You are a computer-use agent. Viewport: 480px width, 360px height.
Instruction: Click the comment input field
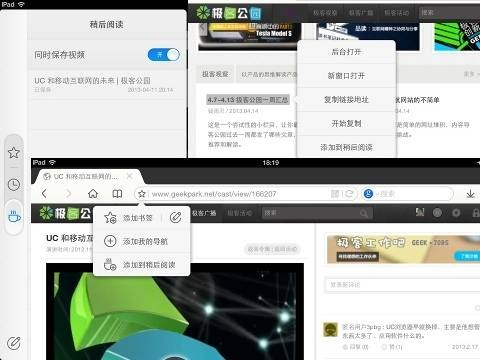[403, 285]
